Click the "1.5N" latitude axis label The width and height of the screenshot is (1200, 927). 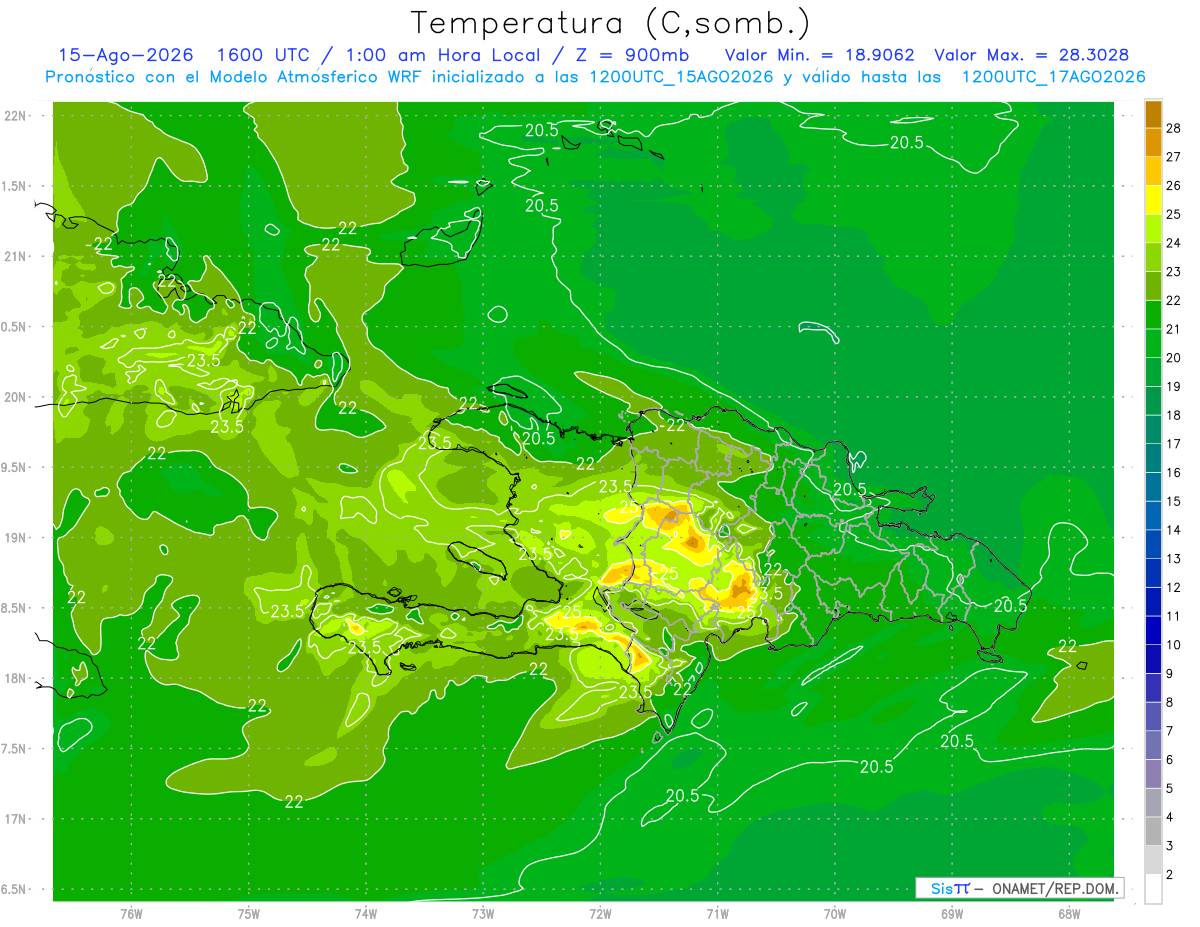coord(15,186)
